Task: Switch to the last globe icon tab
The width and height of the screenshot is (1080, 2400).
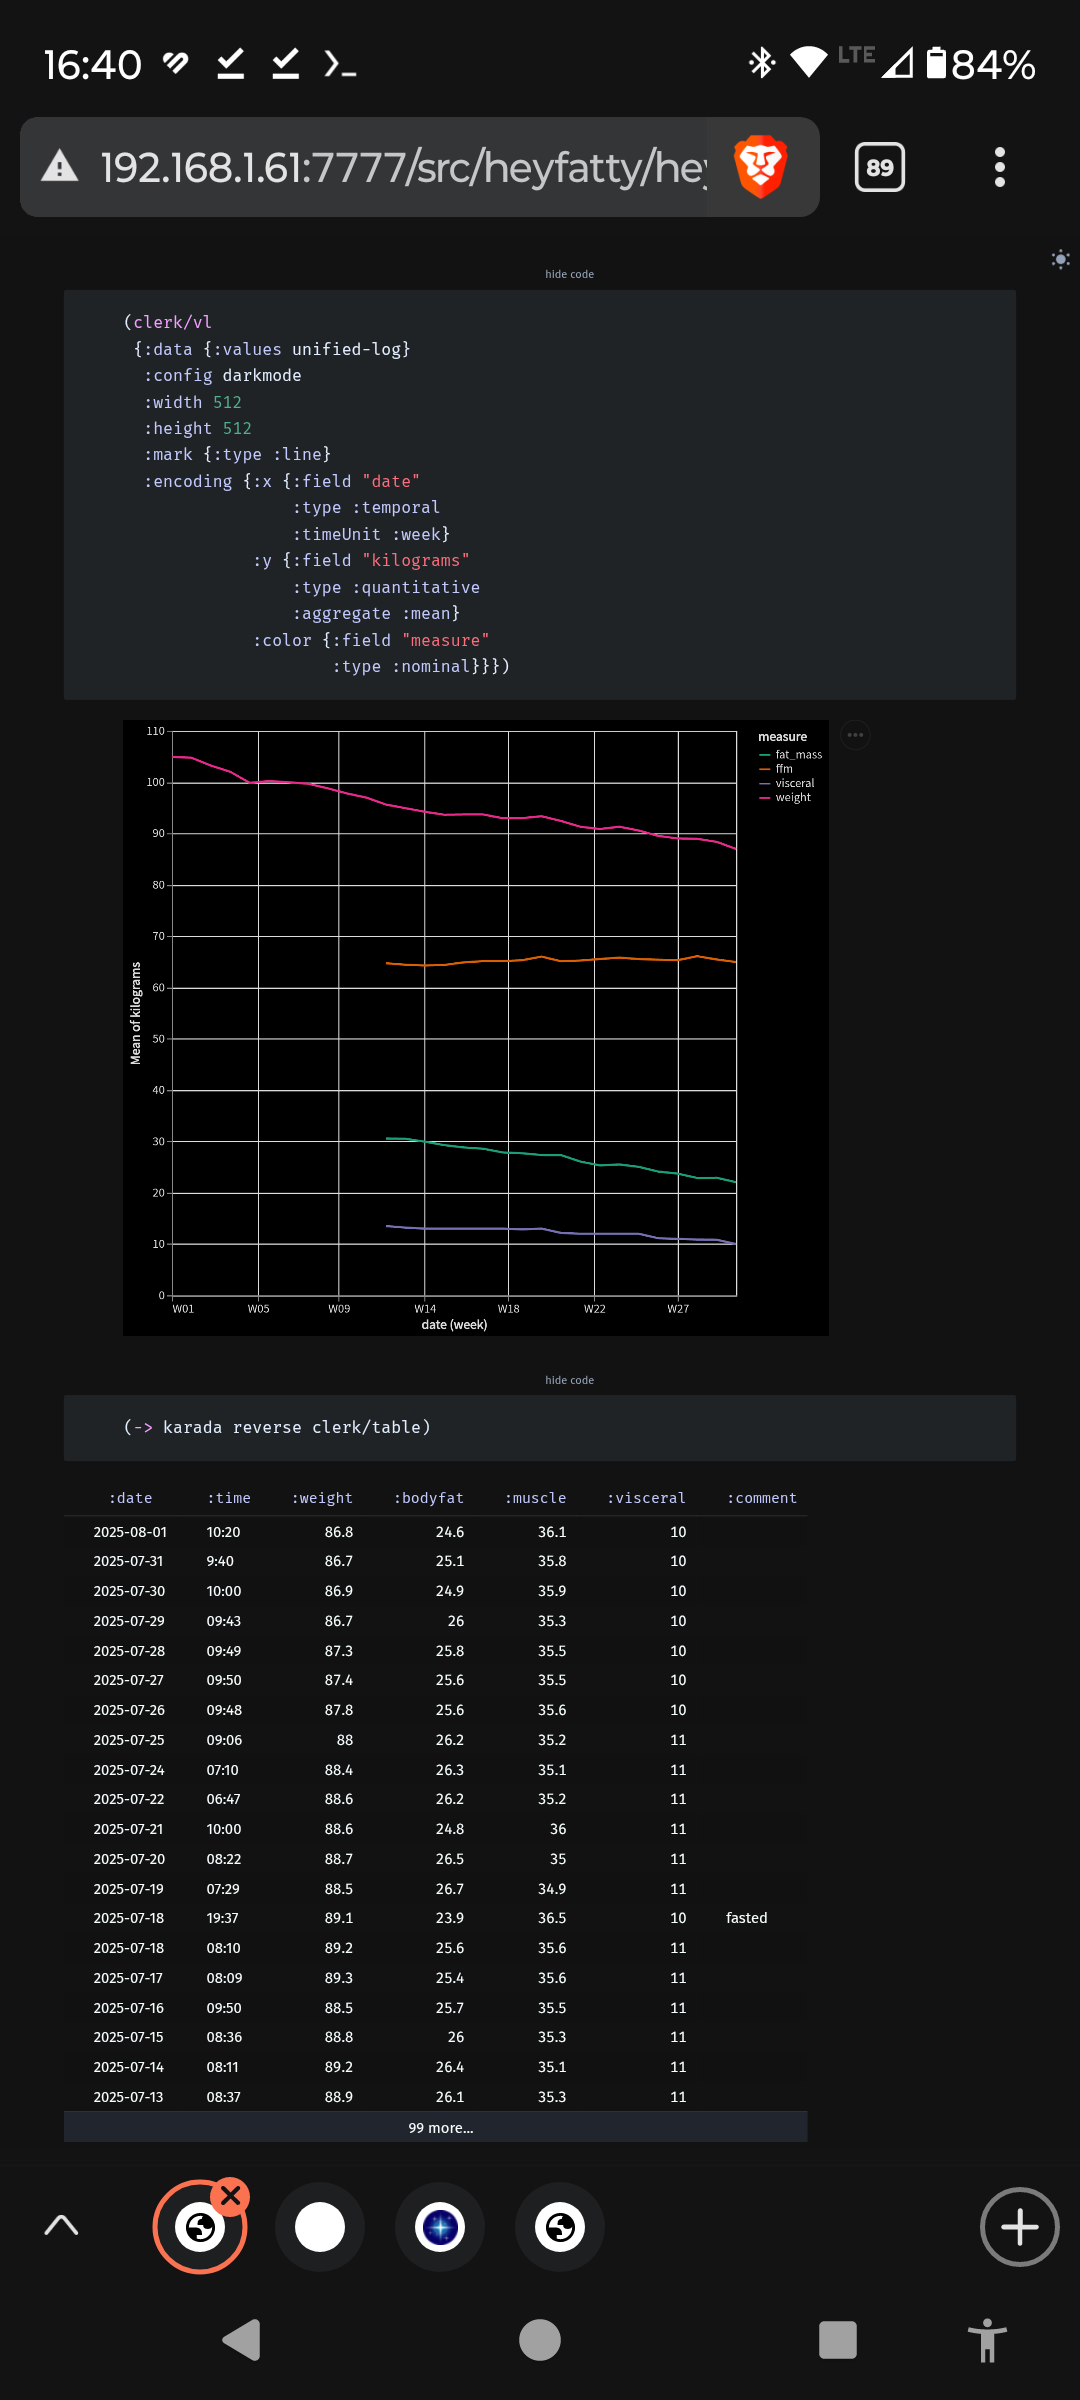Action: pyautogui.click(x=560, y=2227)
